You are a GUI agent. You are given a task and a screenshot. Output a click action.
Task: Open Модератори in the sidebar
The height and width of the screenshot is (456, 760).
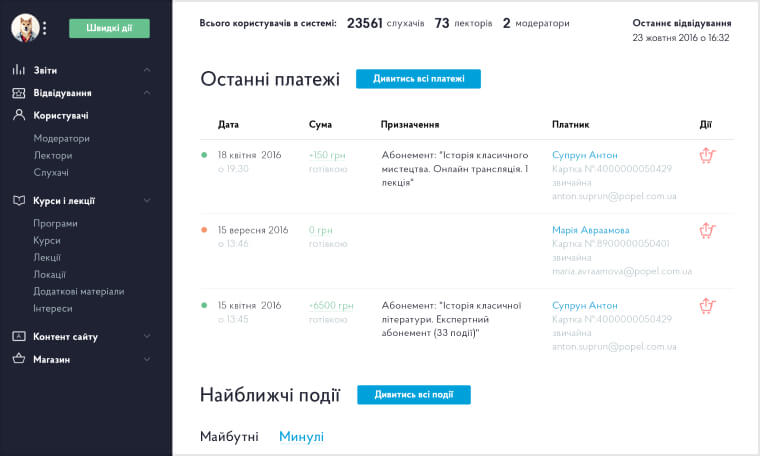pyautogui.click(x=61, y=138)
